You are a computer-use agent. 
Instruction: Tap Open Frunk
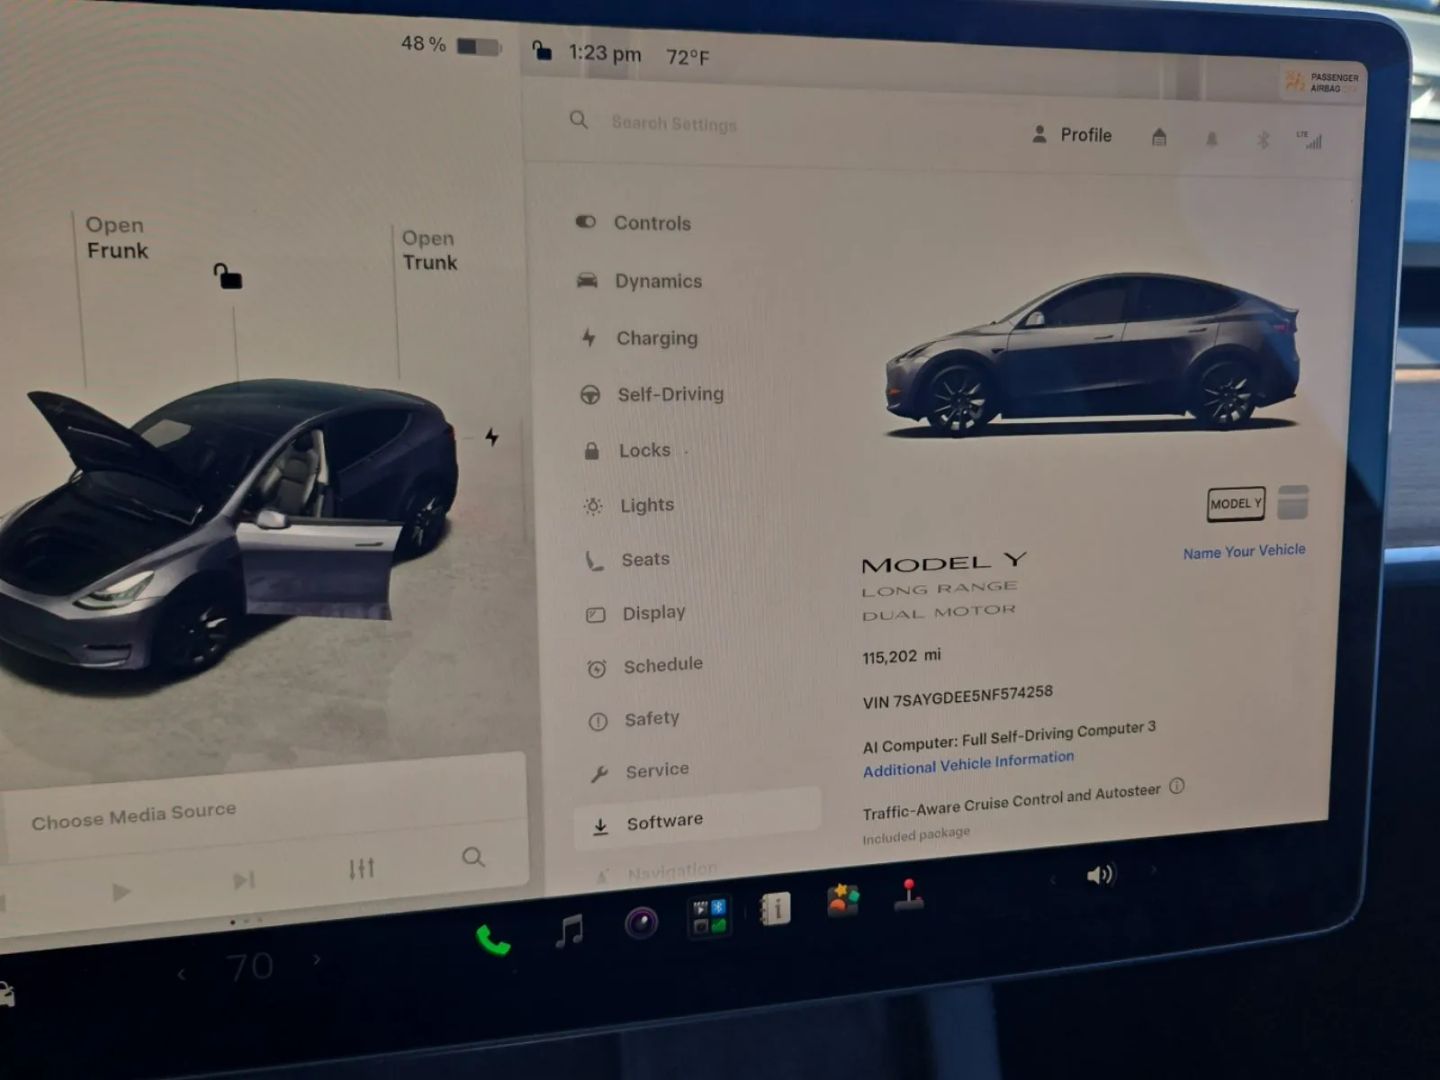pos(116,238)
